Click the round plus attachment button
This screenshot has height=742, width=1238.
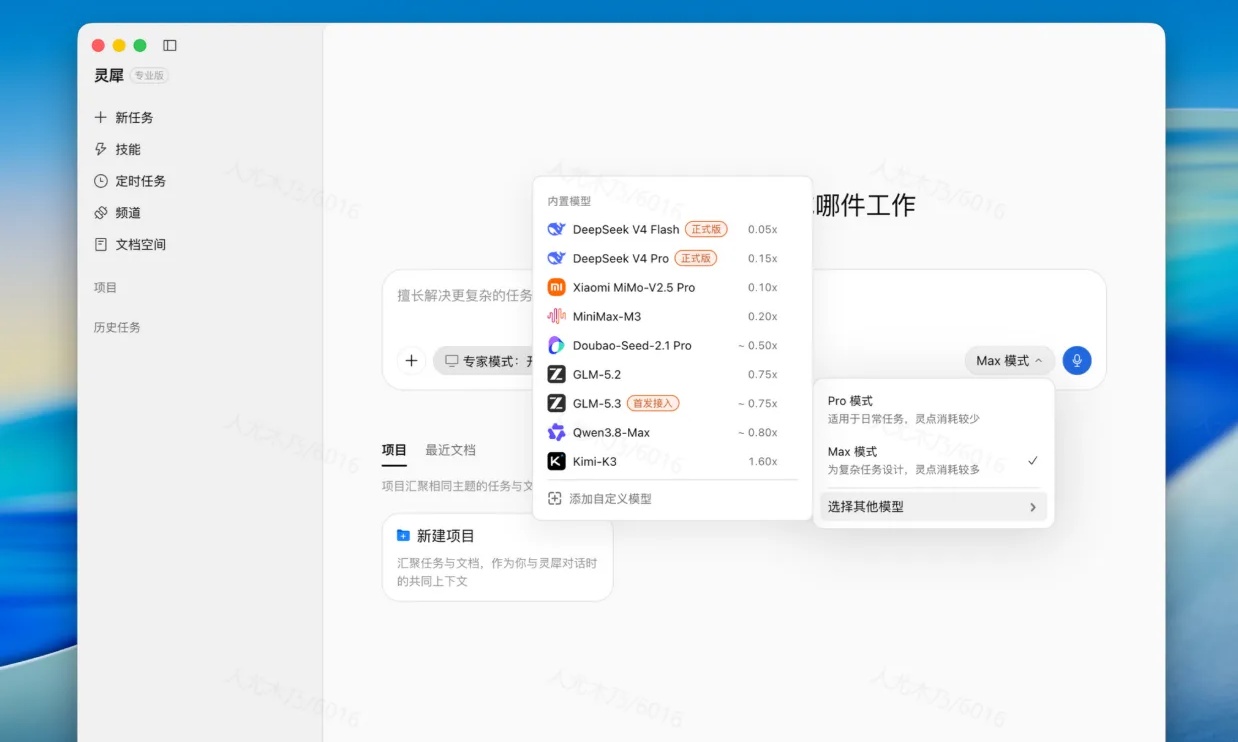(411, 360)
